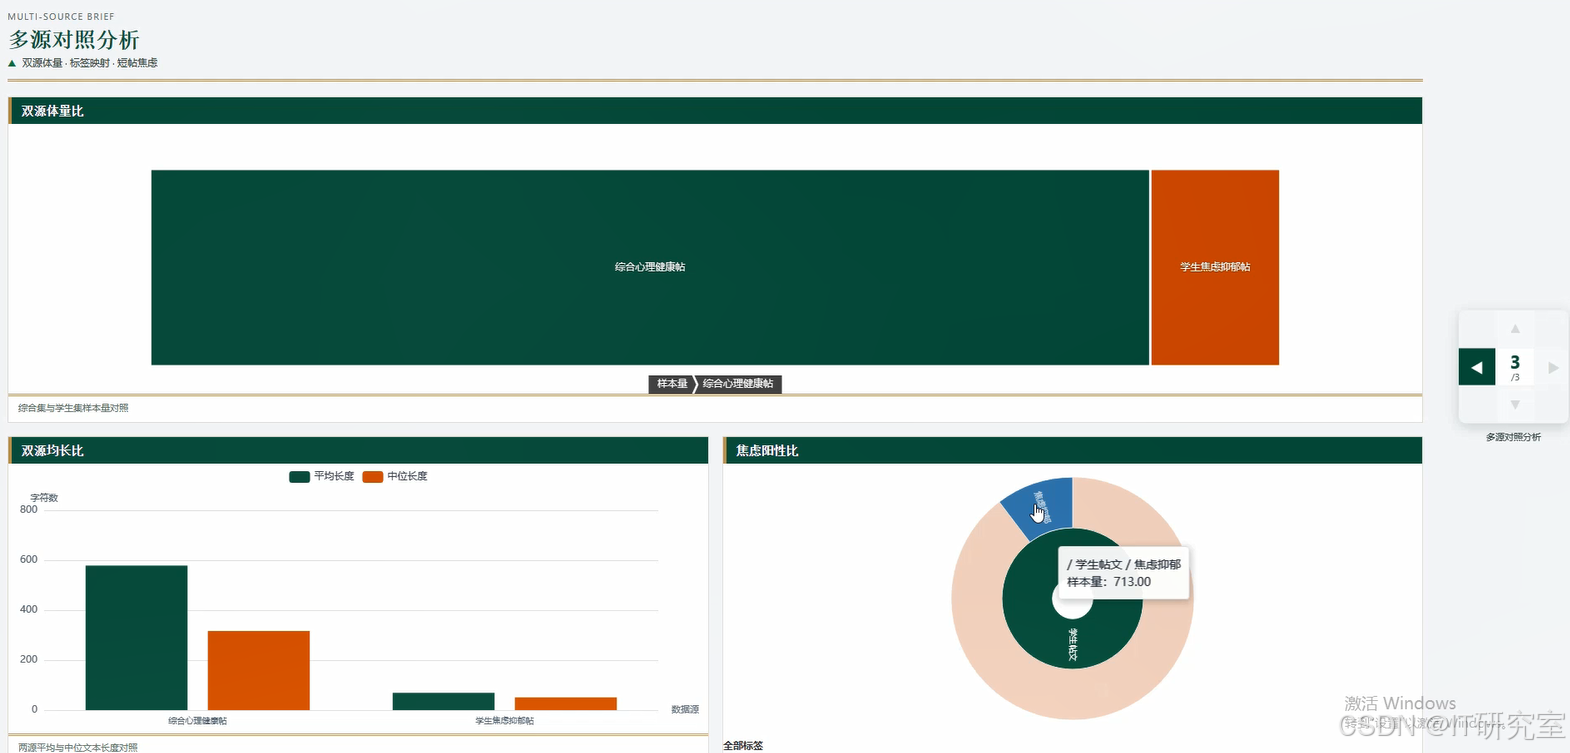This screenshot has width=1570, height=753.
Task: Click the 综合心理健康帖 label under the bar chart
Action: [x=198, y=721]
